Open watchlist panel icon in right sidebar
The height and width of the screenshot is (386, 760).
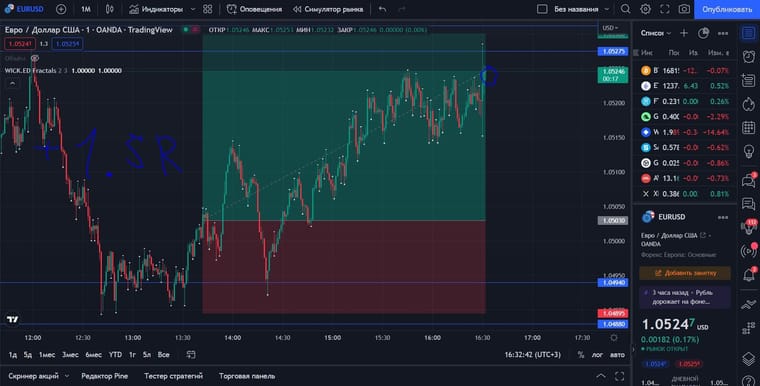tap(749, 33)
